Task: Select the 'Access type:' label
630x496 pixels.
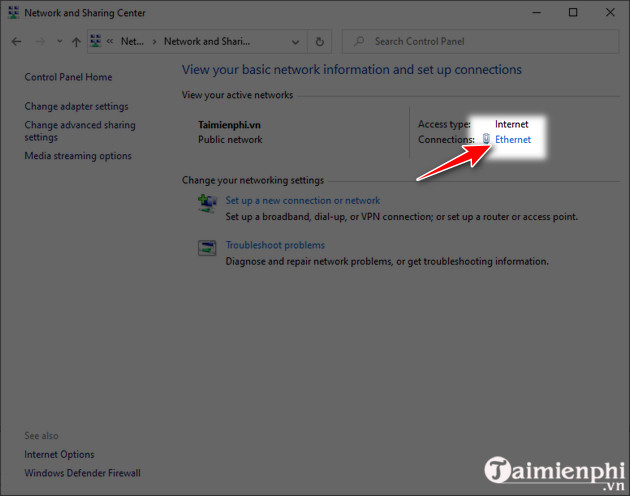Action: point(444,124)
